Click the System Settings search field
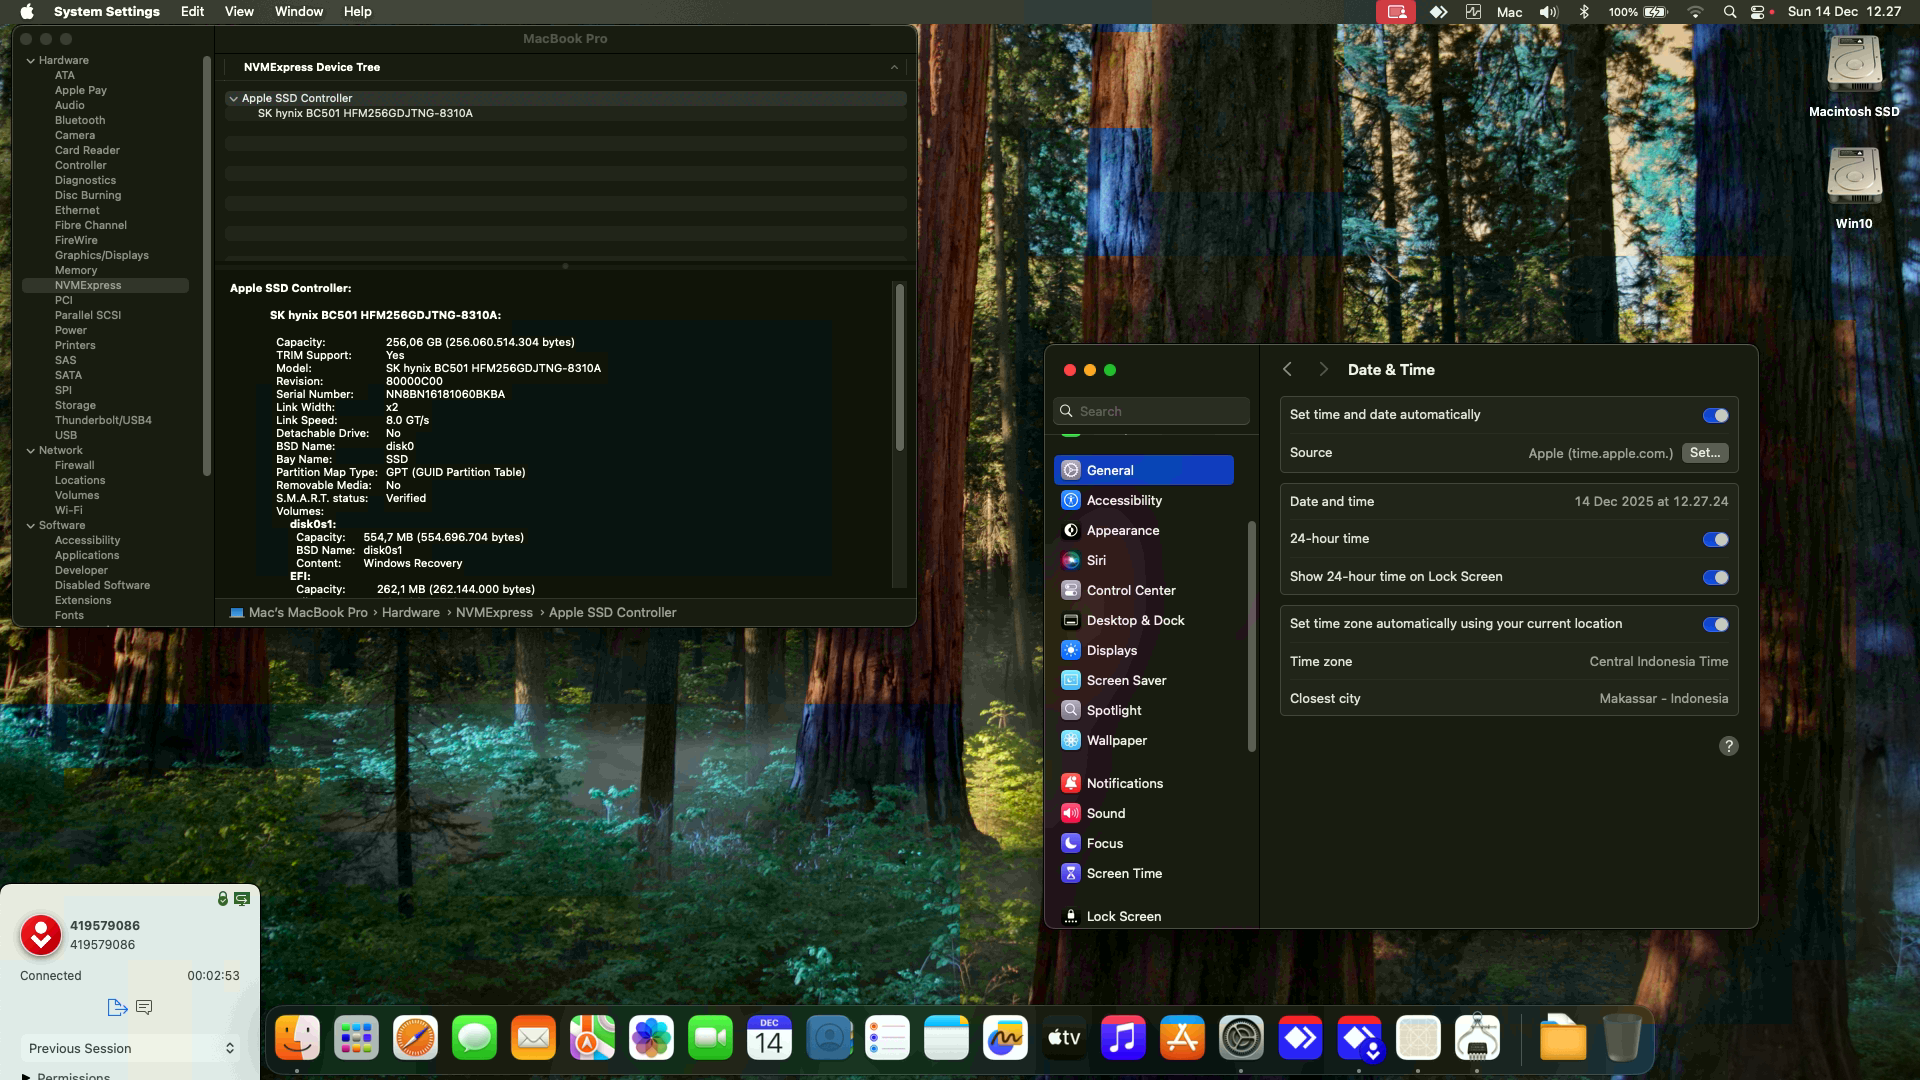This screenshot has width=1920, height=1080. point(1152,411)
